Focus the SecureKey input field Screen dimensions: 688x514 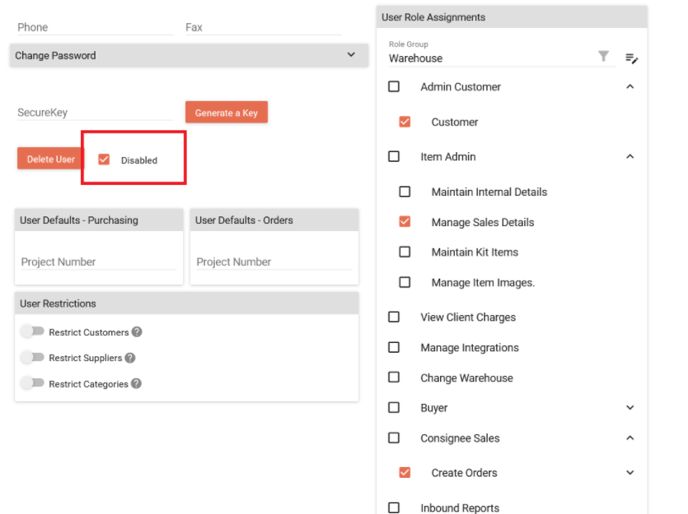[x=95, y=112]
